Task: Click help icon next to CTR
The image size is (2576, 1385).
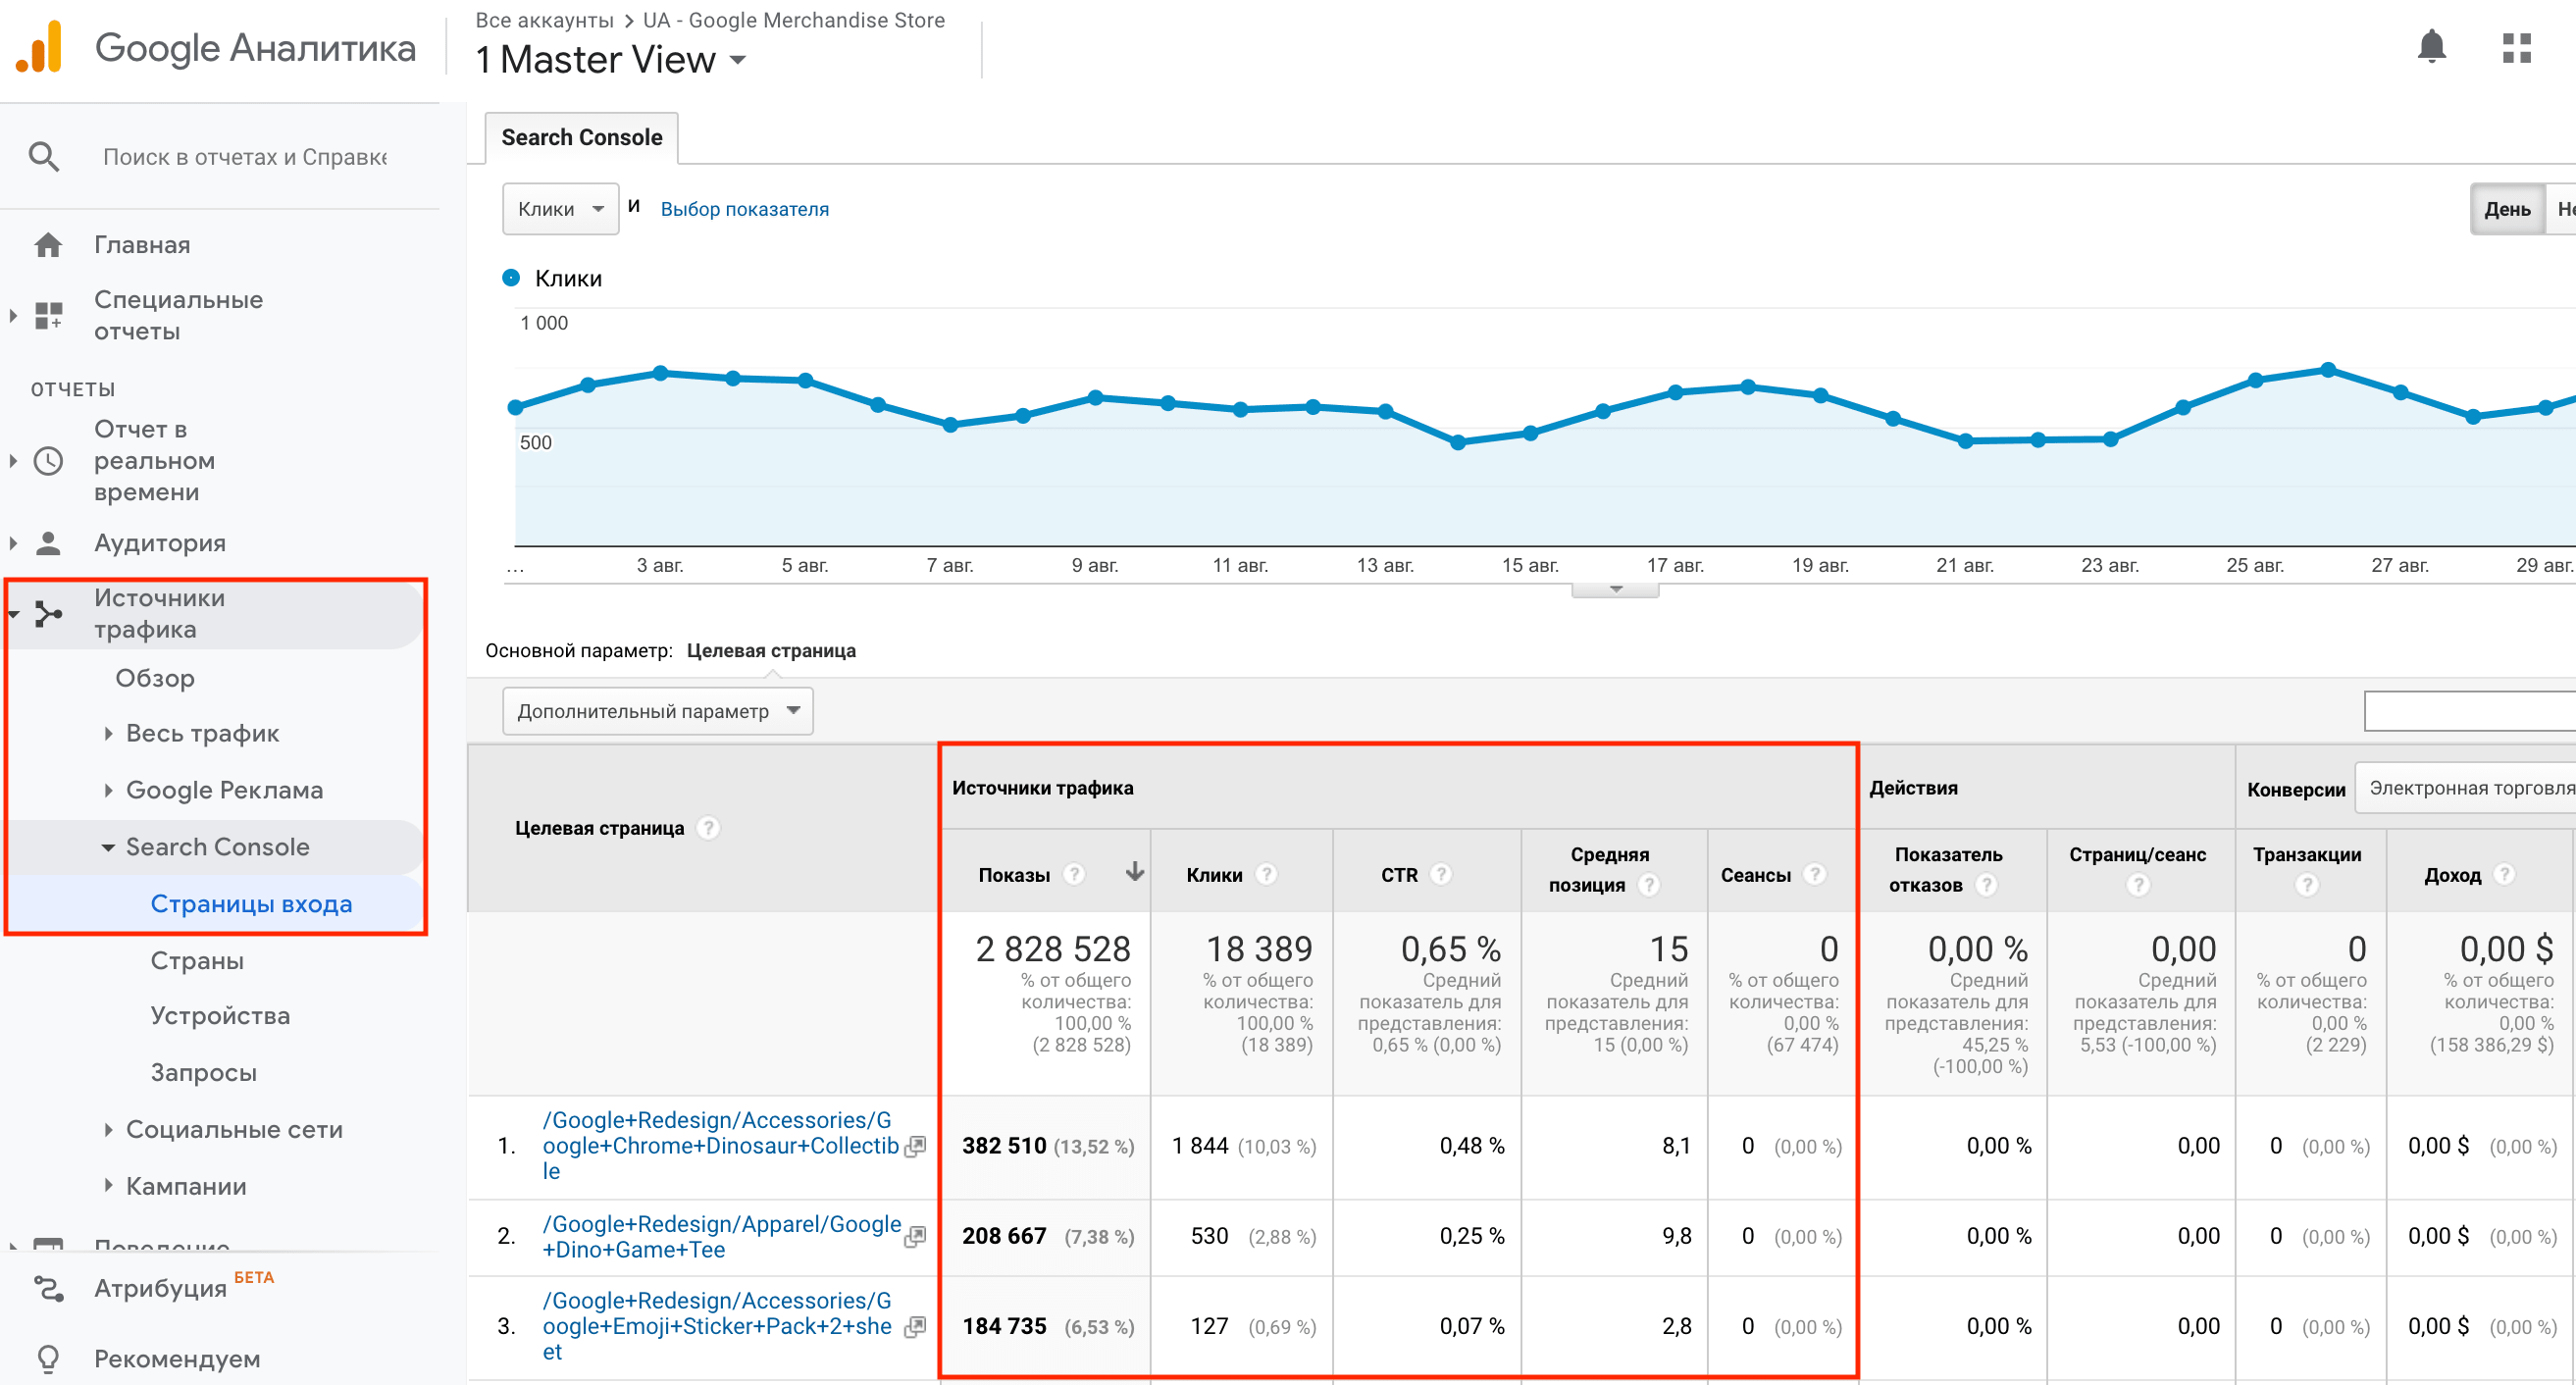Action: point(1440,874)
